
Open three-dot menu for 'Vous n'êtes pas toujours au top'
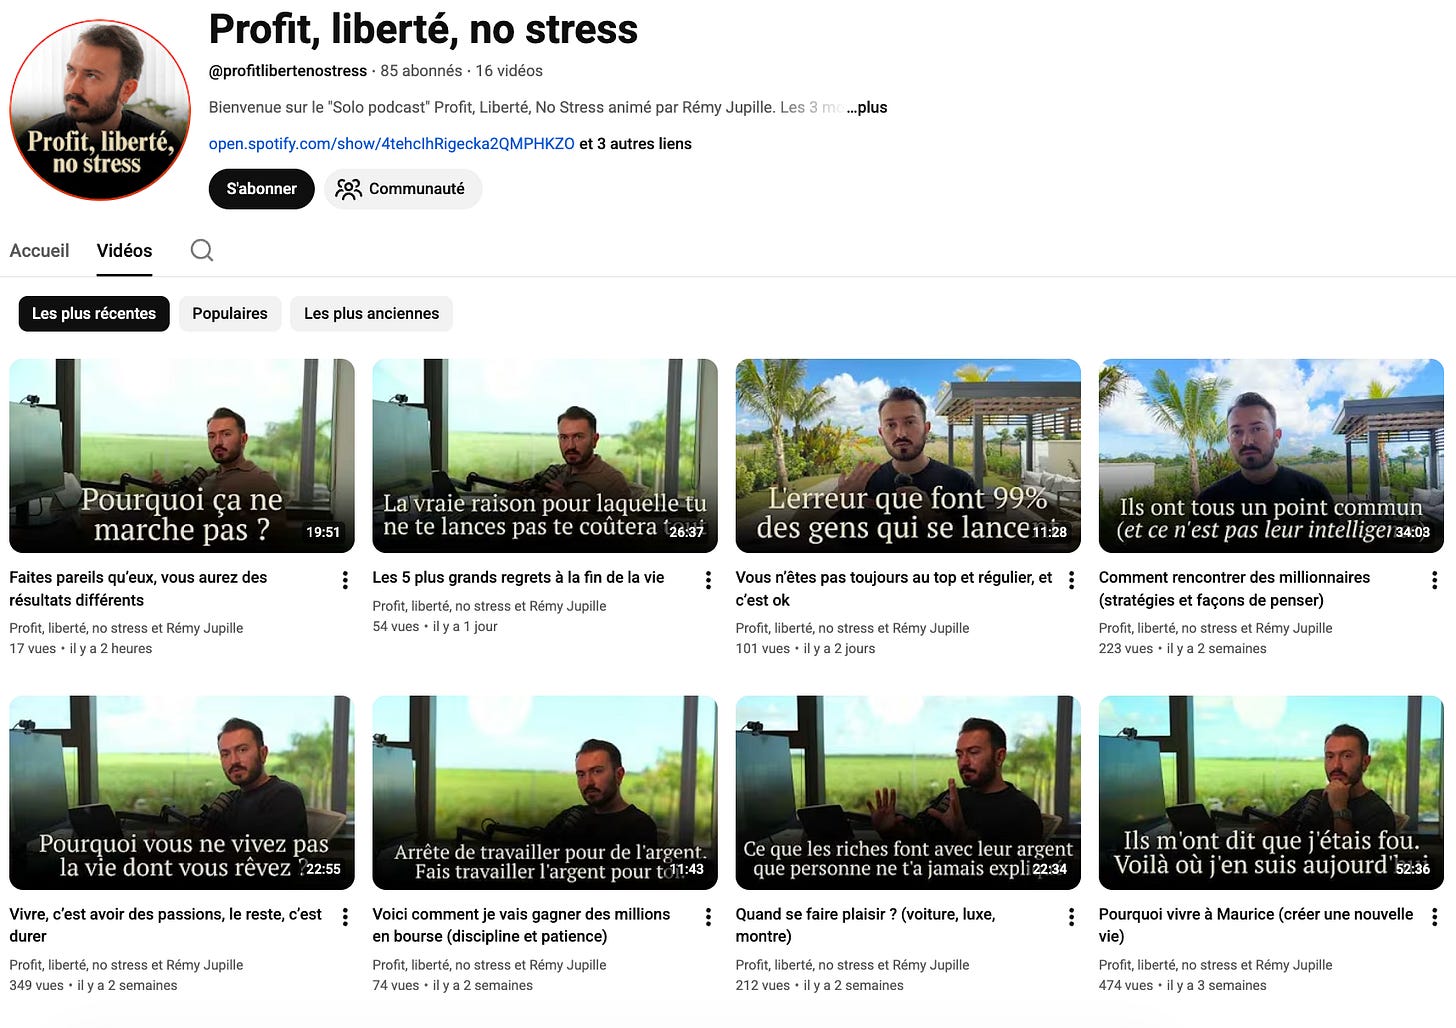pos(1071,580)
